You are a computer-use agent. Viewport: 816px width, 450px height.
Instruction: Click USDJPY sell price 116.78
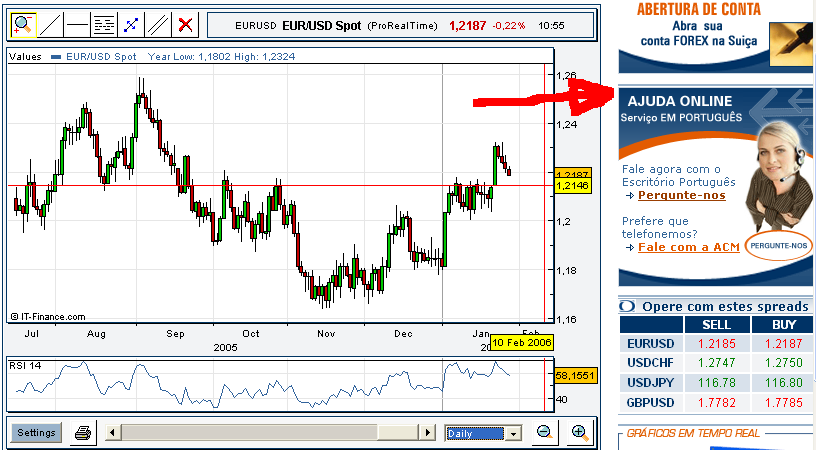tap(717, 383)
